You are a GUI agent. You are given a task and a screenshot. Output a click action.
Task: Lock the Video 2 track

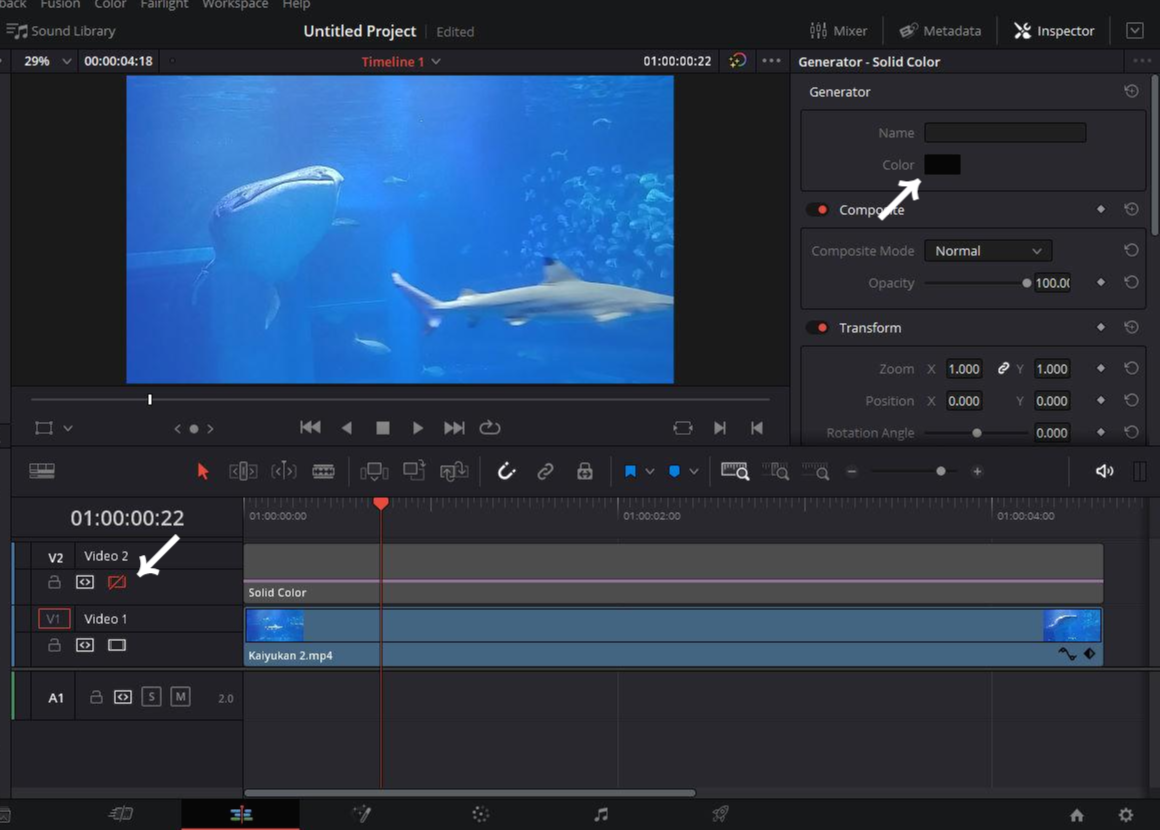tap(54, 582)
